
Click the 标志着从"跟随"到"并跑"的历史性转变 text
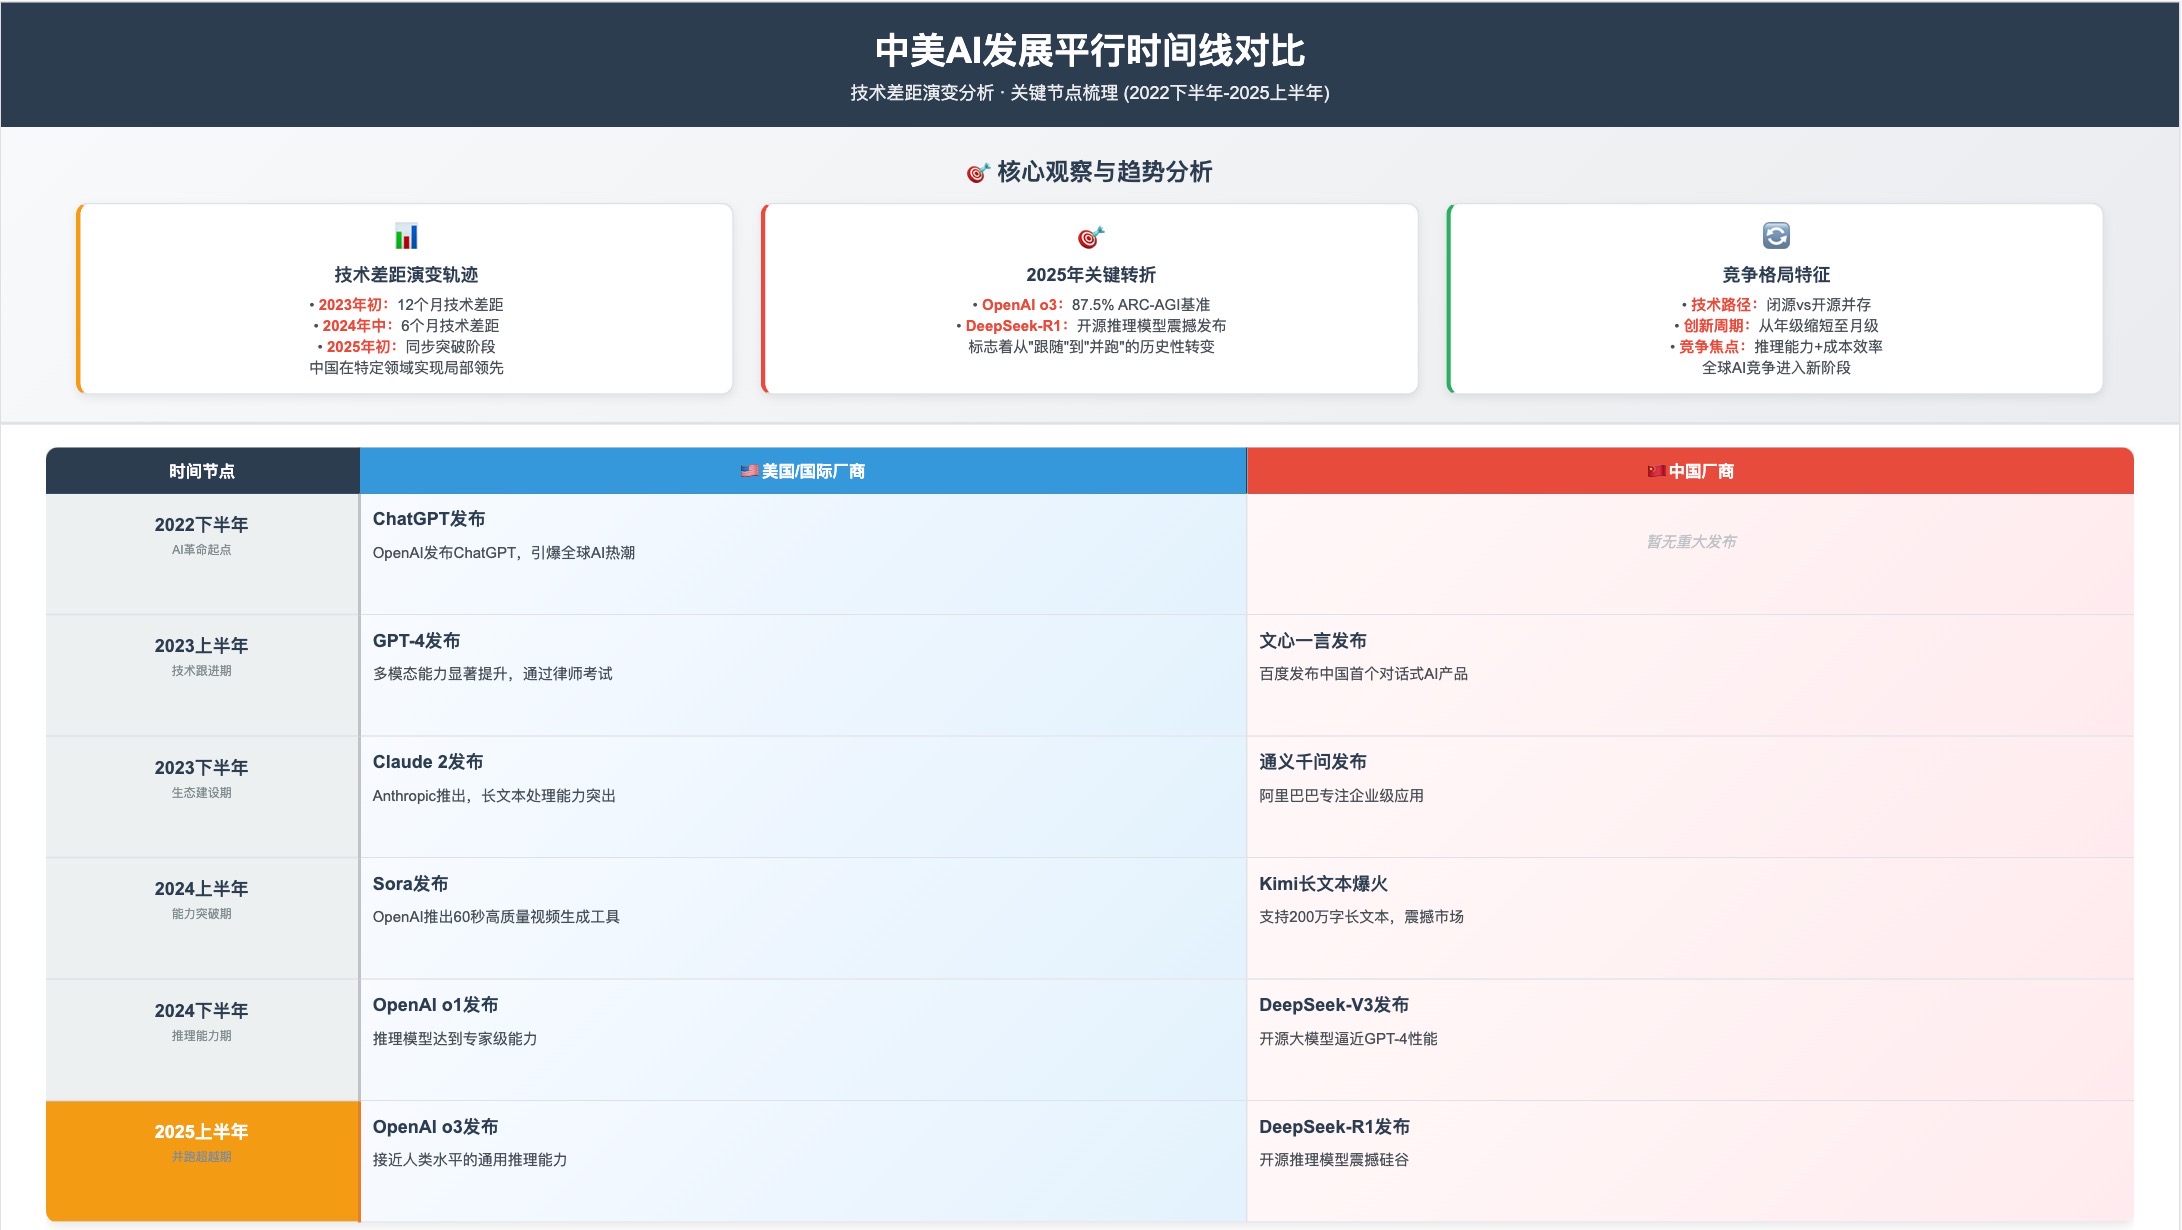click(1090, 347)
